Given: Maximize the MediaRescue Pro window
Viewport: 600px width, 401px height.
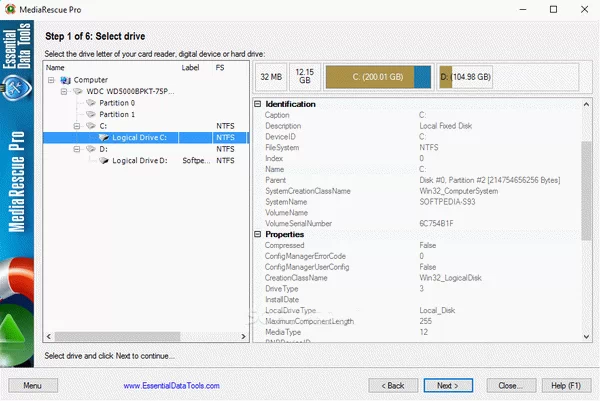Looking at the screenshot, I should coord(553,9).
